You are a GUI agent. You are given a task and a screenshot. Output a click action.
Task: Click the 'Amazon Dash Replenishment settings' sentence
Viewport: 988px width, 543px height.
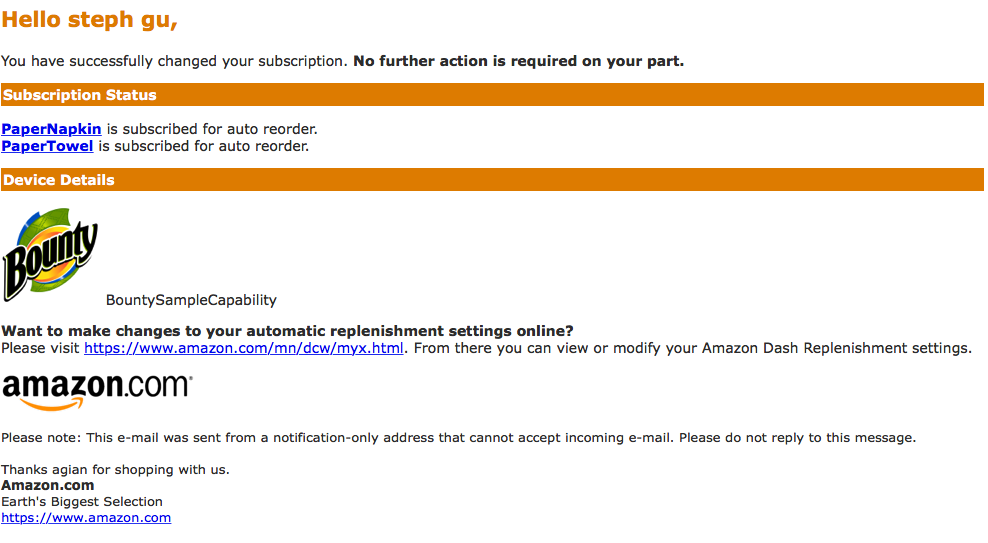pos(692,348)
